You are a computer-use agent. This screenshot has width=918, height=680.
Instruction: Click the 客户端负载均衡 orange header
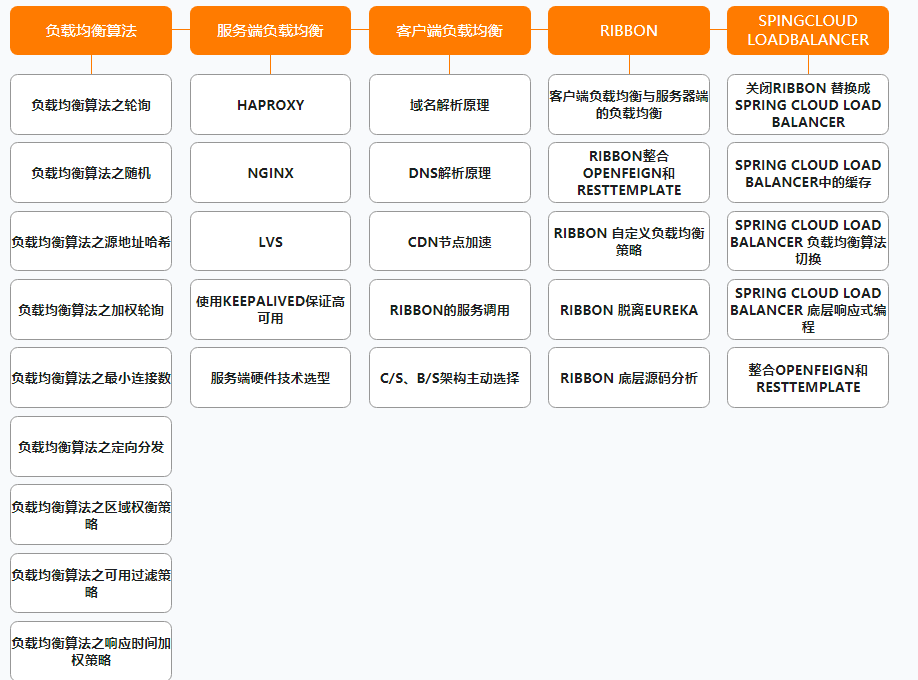[449, 30]
